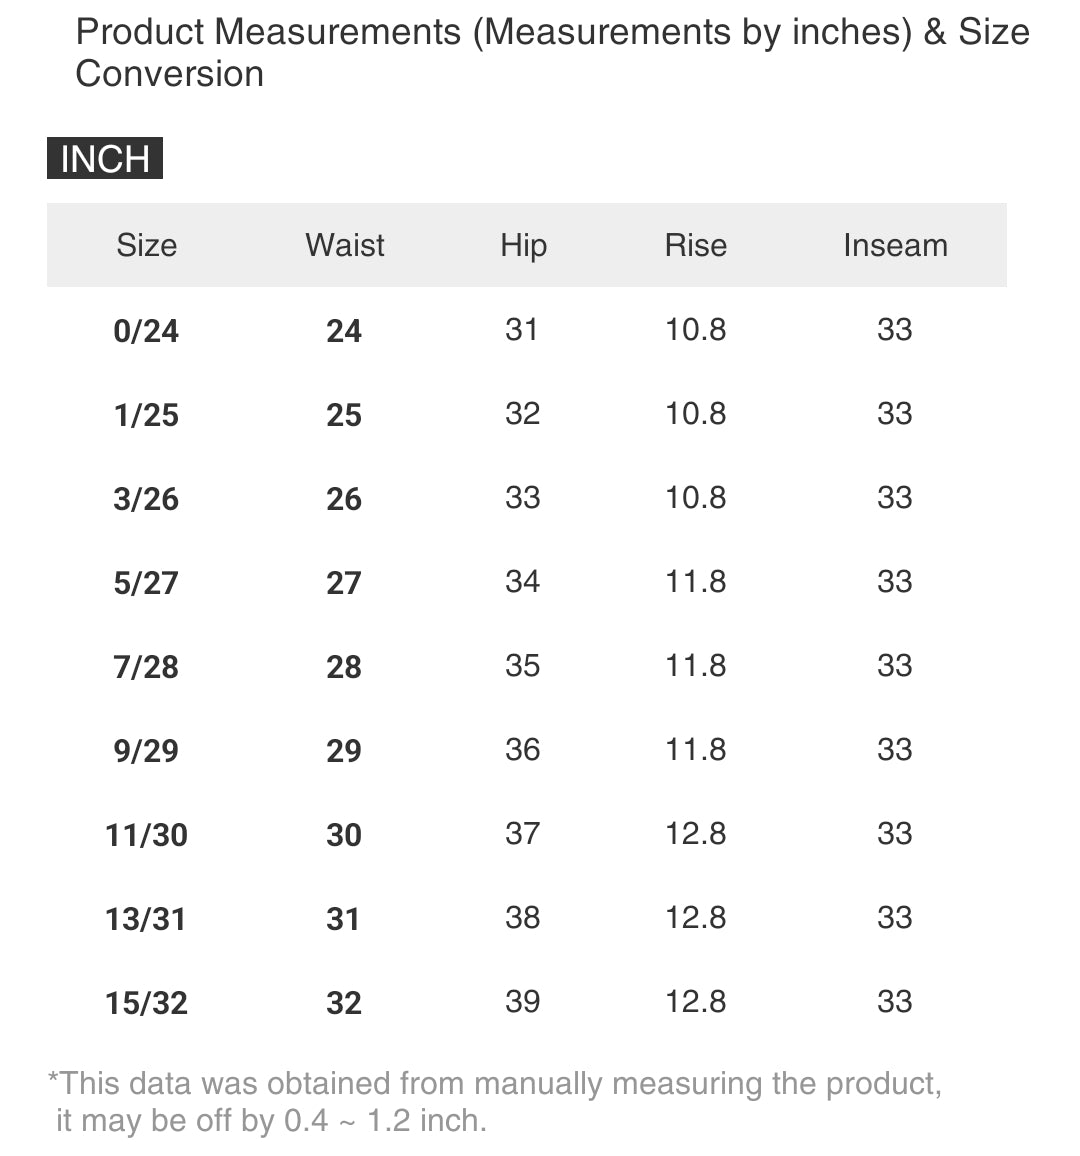The height and width of the screenshot is (1156, 1080).
Task: Click the manual measuring disclaimer footnote
Action: coord(494,1101)
